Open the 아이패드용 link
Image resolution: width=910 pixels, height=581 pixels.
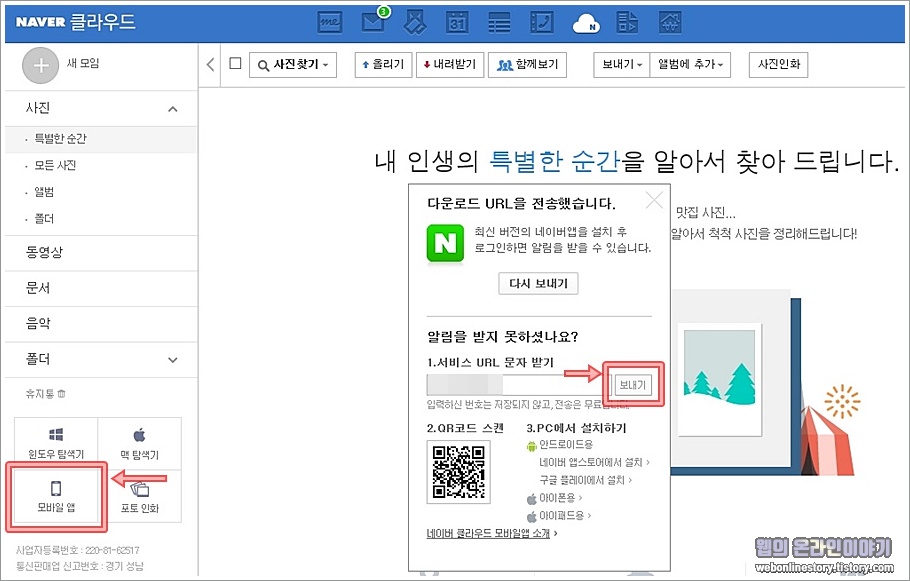559,515
